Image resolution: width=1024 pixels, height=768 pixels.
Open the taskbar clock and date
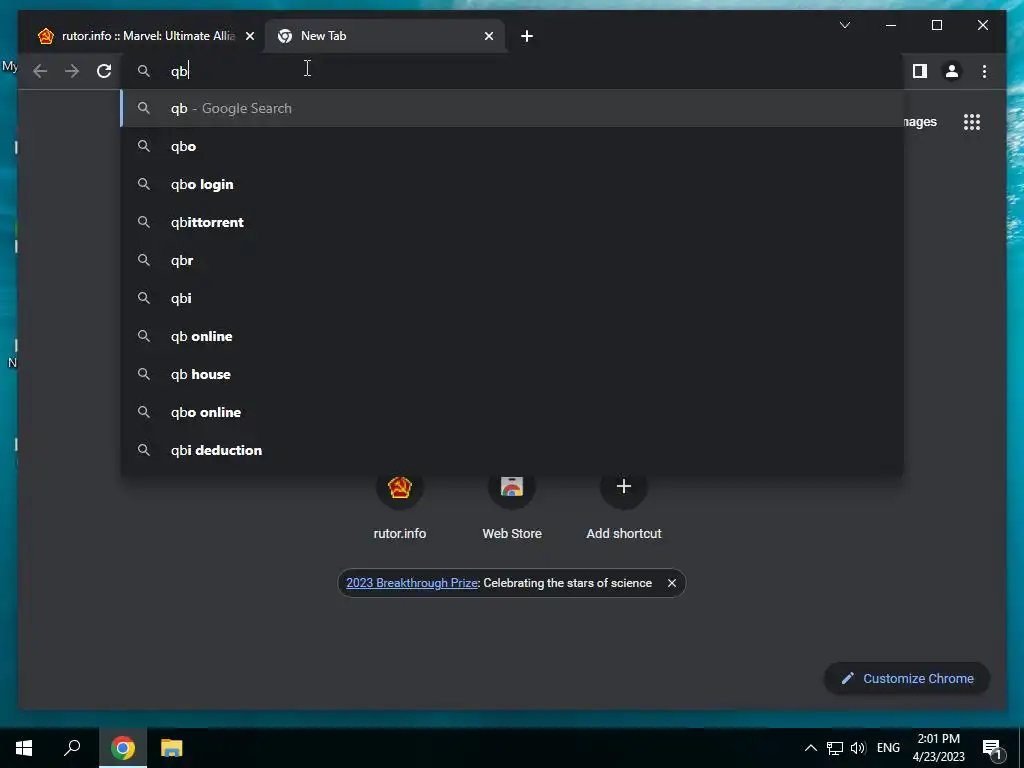click(938, 748)
